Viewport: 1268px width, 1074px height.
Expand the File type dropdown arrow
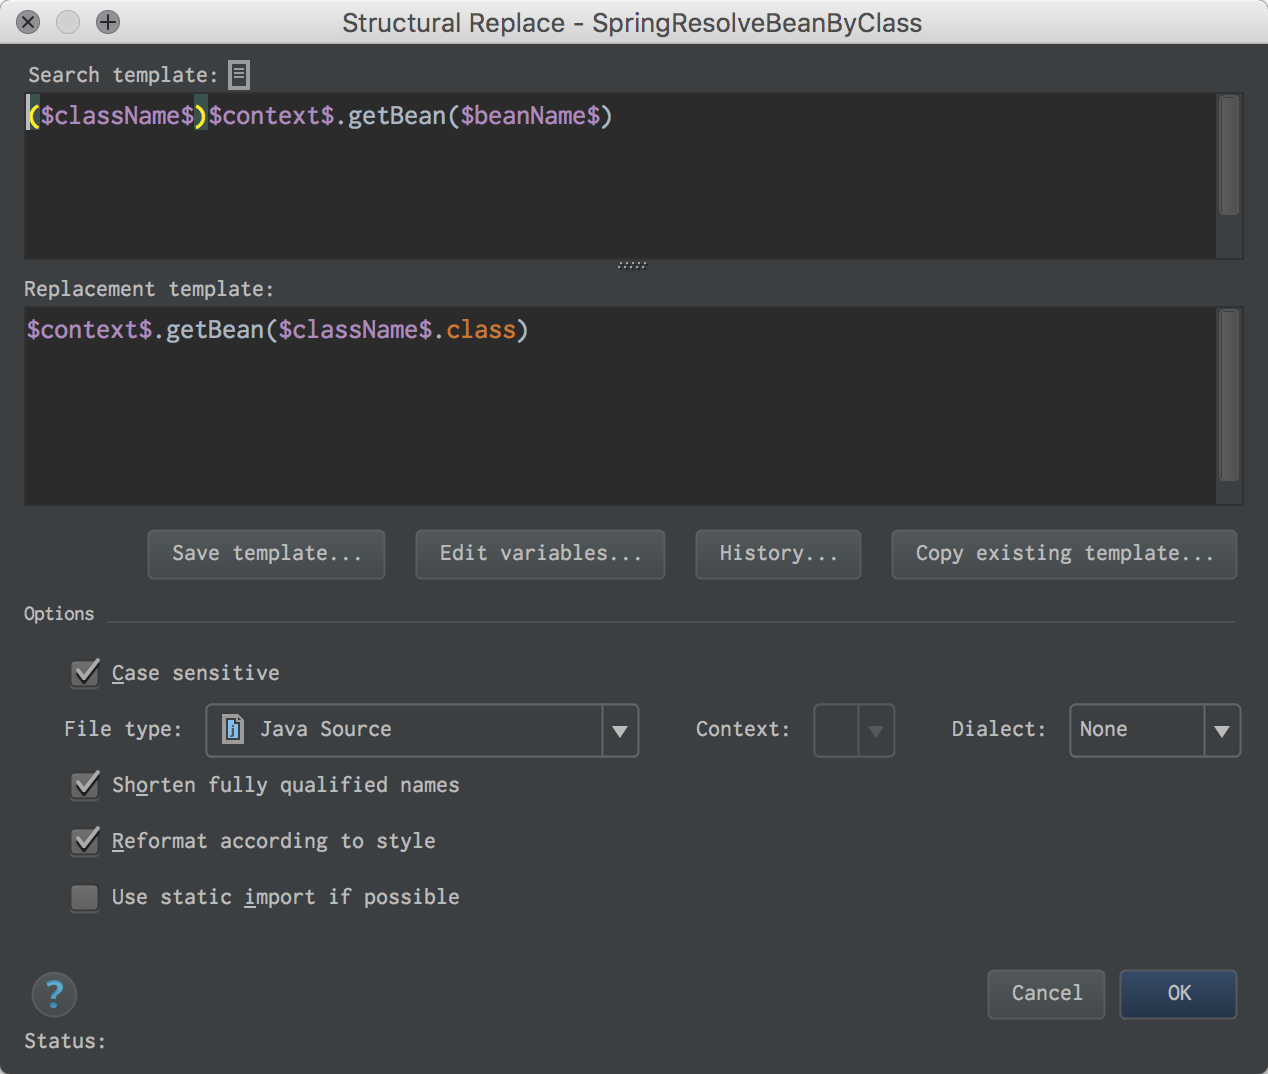(x=620, y=731)
